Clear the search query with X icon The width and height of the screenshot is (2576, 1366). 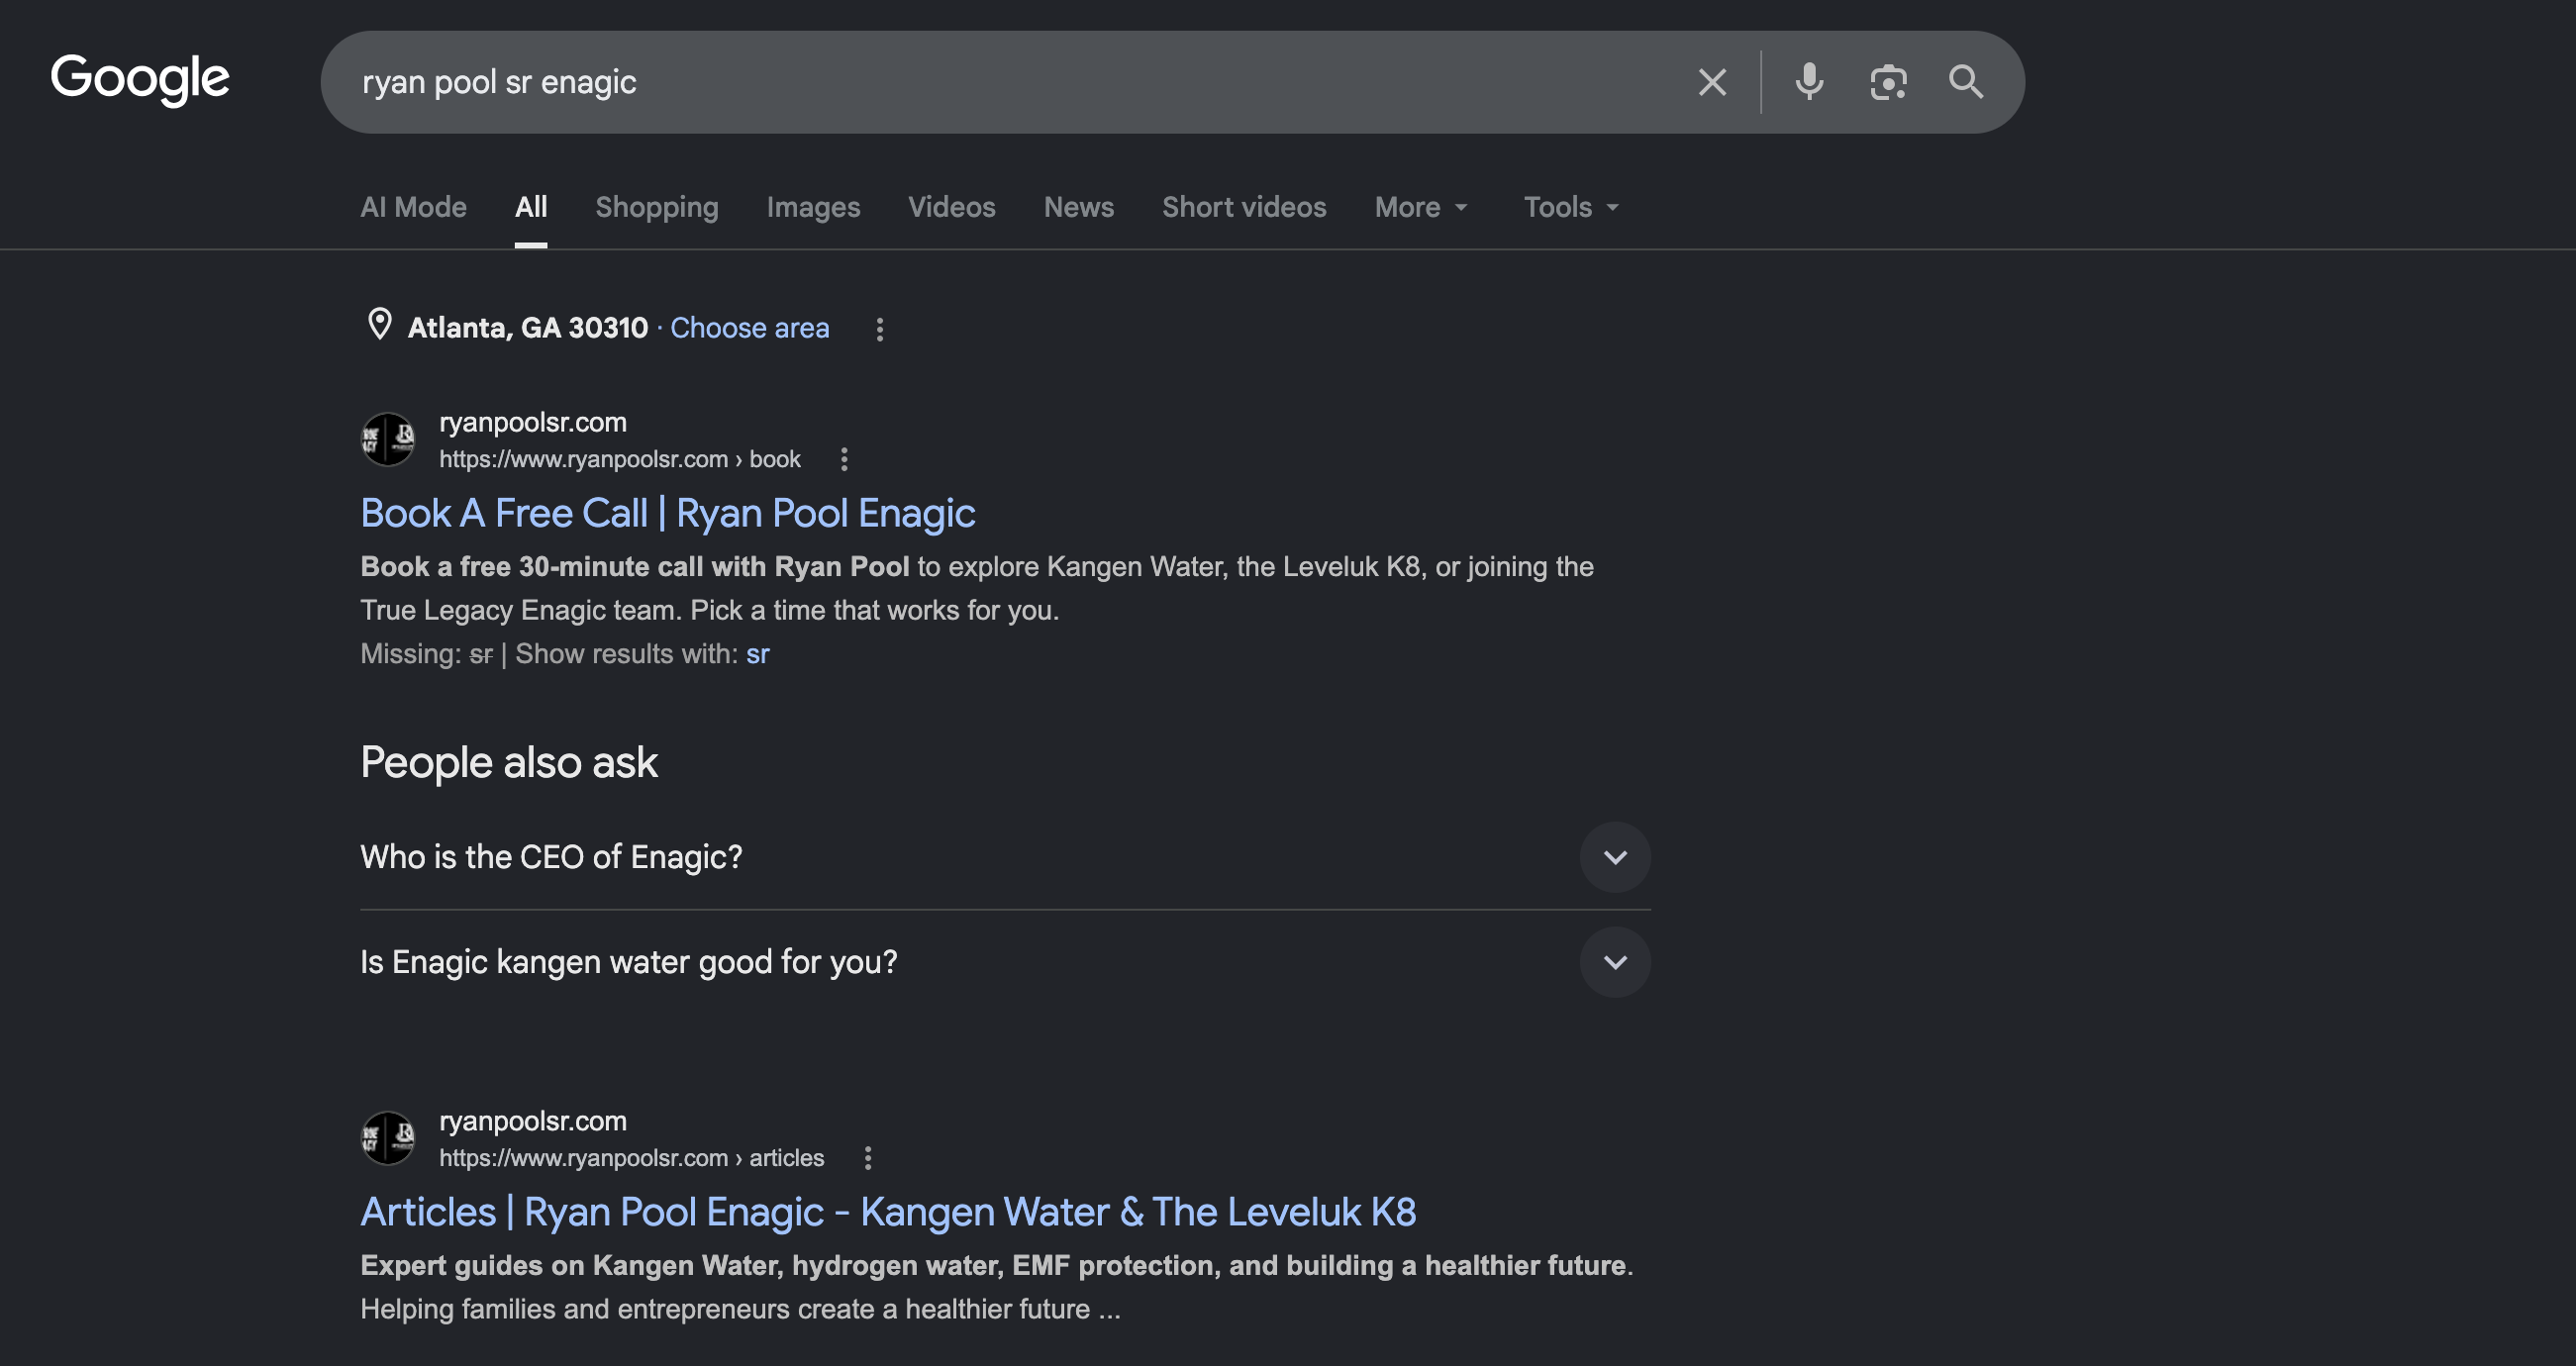[1712, 82]
